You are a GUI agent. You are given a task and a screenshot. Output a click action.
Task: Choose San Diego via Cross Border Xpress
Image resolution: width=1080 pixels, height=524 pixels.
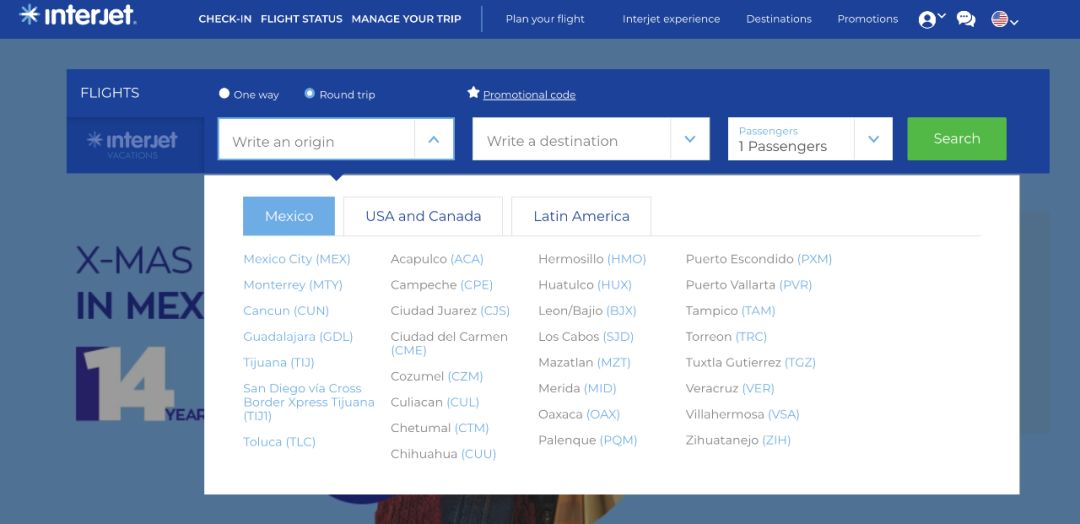pos(309,402)
